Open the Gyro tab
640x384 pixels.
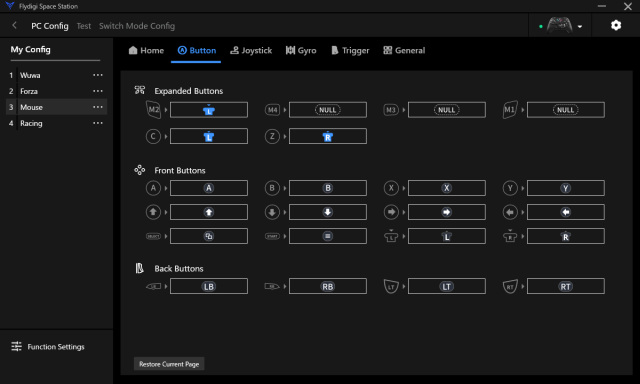[301, 50]
